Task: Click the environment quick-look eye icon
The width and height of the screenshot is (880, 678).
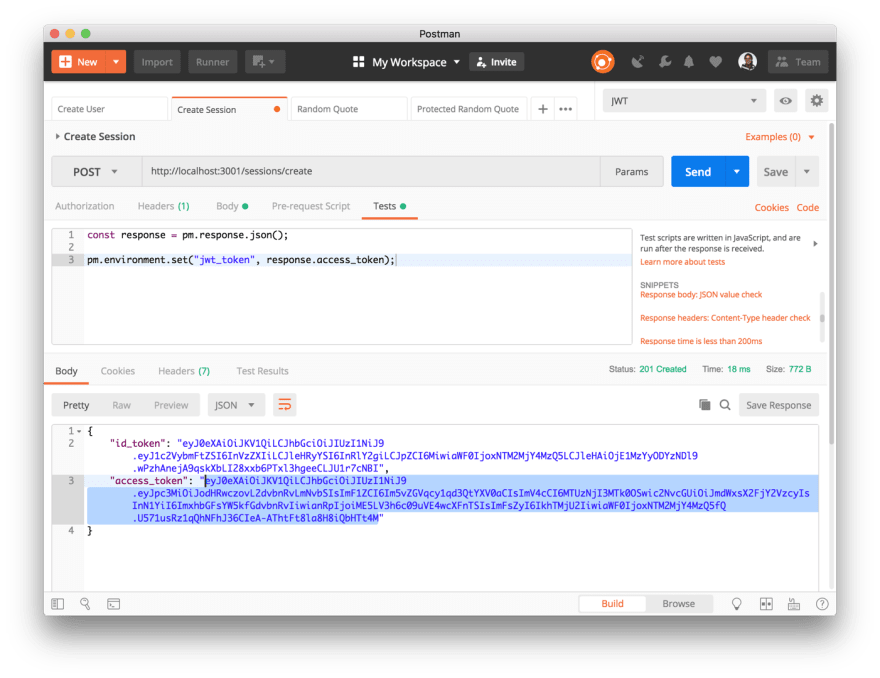Action: [786, 100]
